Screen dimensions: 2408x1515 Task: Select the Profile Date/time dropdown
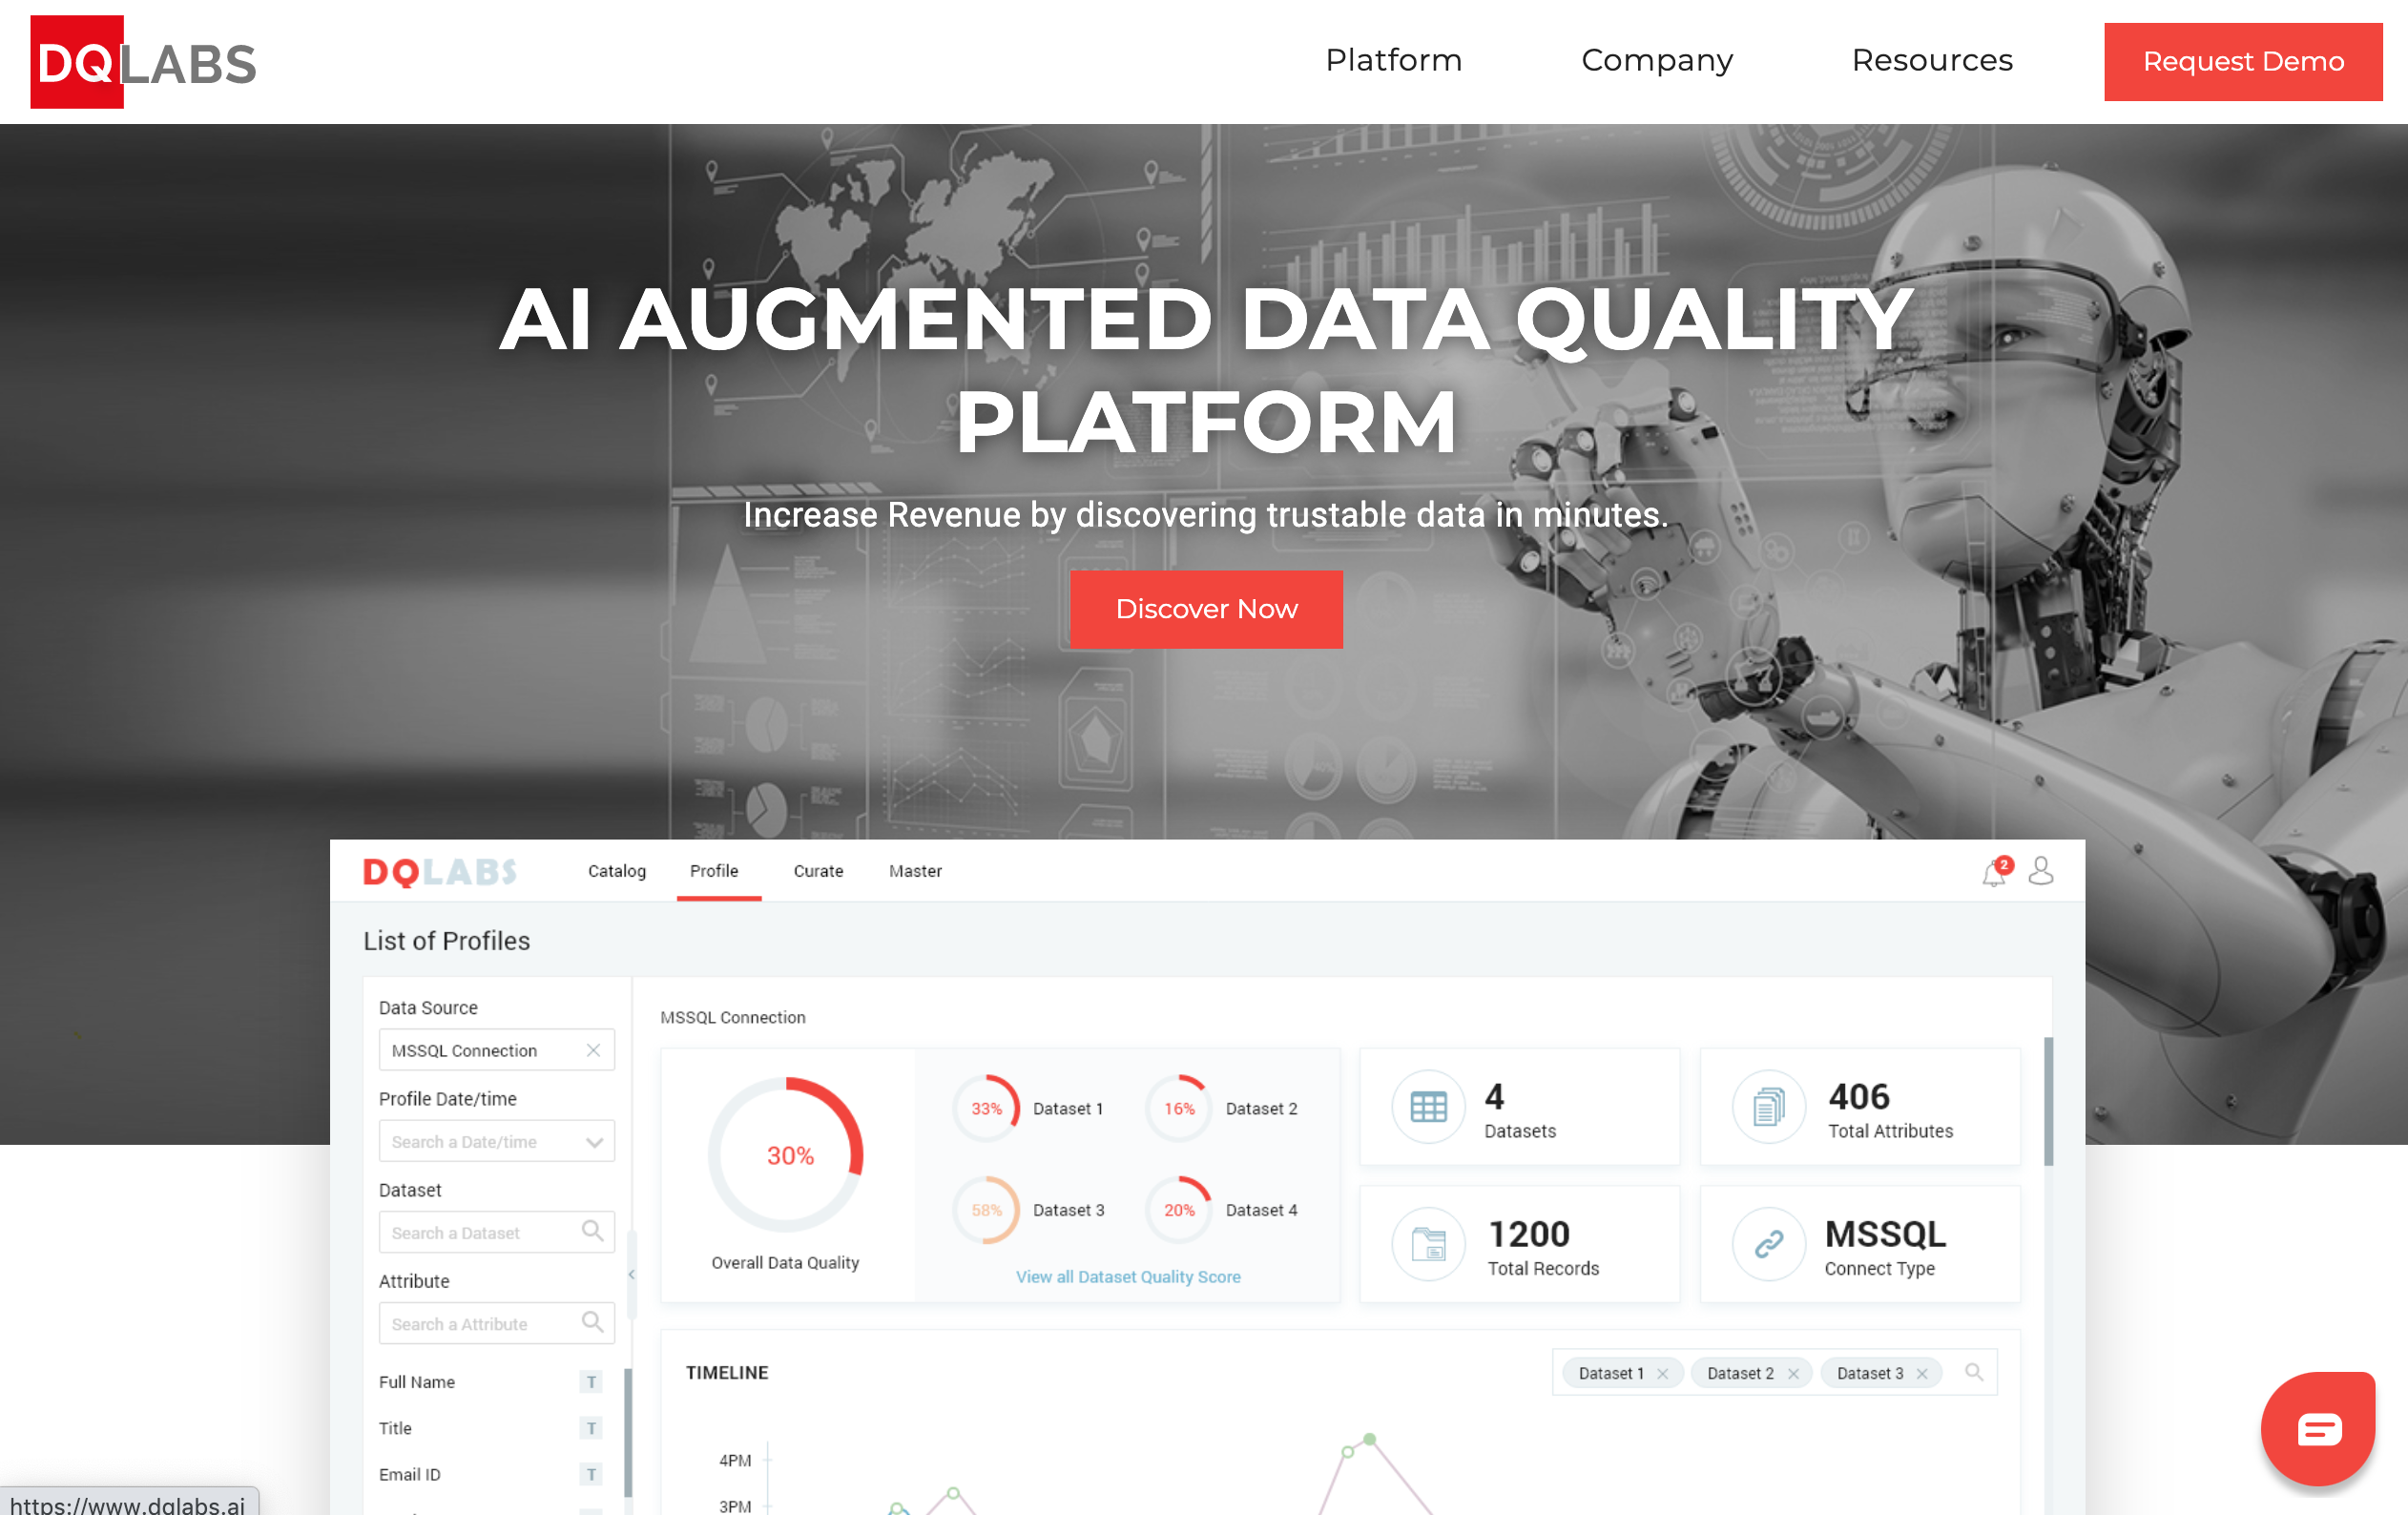point(495,1140)
